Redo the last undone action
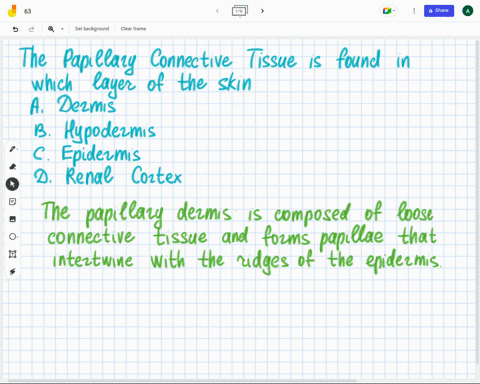This screenshot has height=384, width=480. point(31,29)
